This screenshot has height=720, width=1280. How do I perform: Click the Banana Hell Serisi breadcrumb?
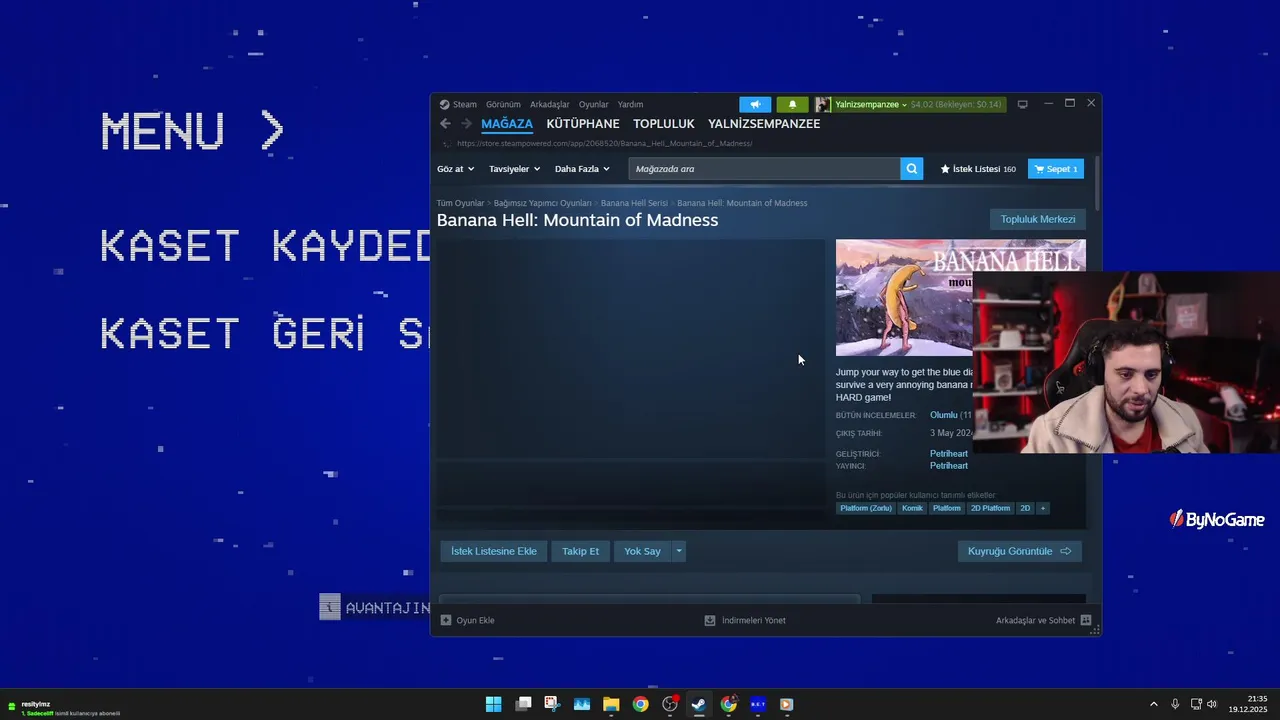tap(634, 203)
